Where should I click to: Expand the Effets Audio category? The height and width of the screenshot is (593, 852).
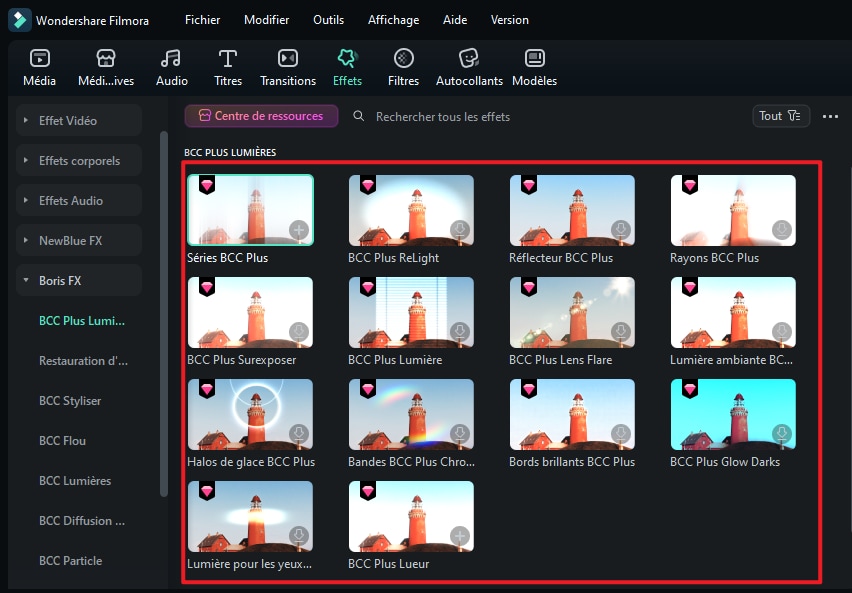click(x=79, y=201)
